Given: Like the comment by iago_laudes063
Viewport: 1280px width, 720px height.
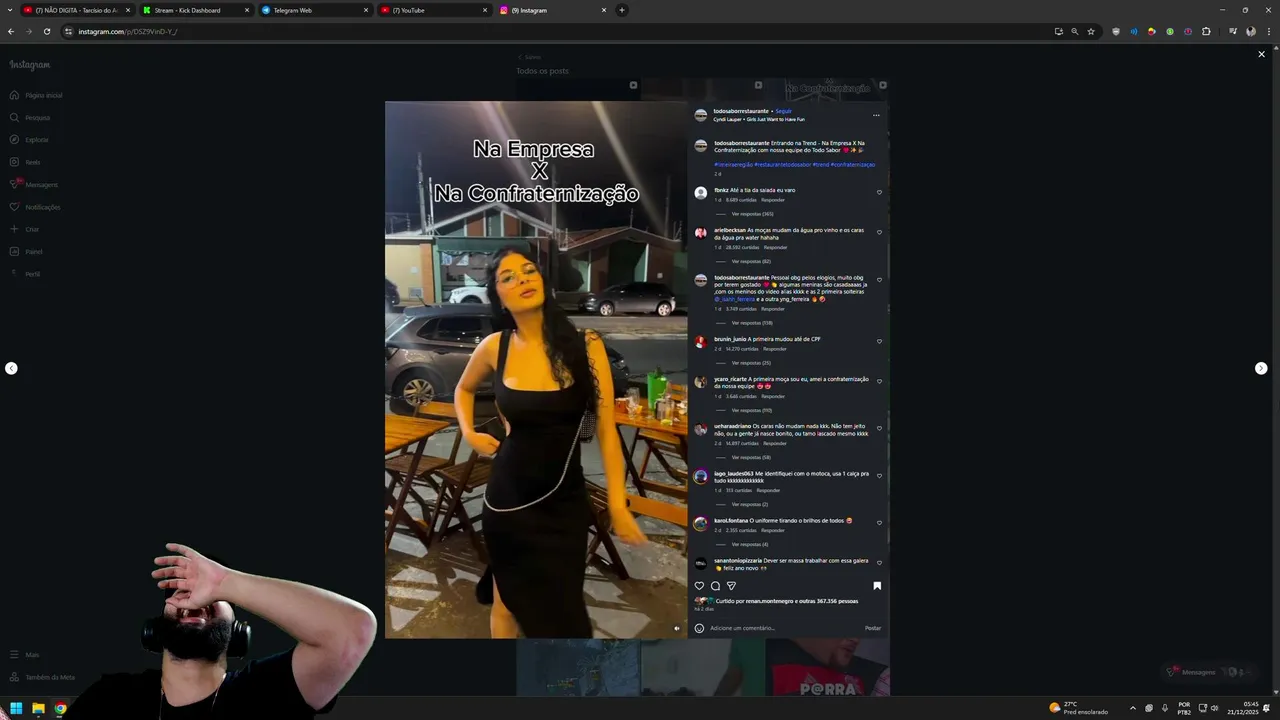Looking at the screenshot, I should pos(879,476).
